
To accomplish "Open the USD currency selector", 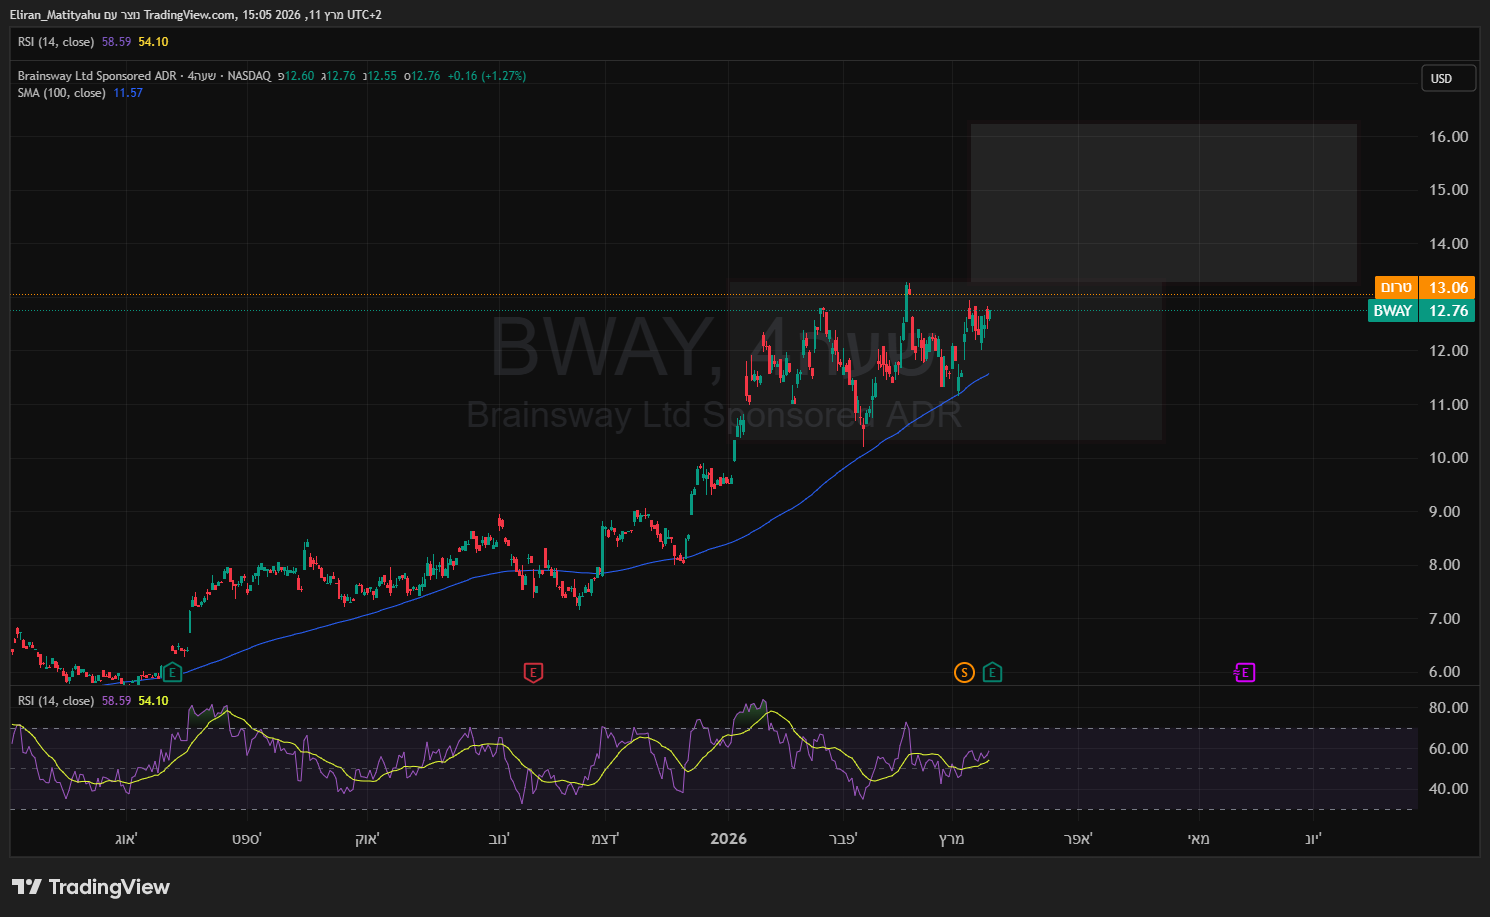I will coord(1449,78).
